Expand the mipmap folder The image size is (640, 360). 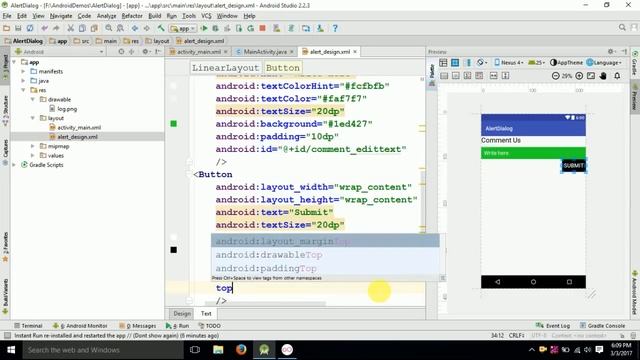[x=33, y=146]
